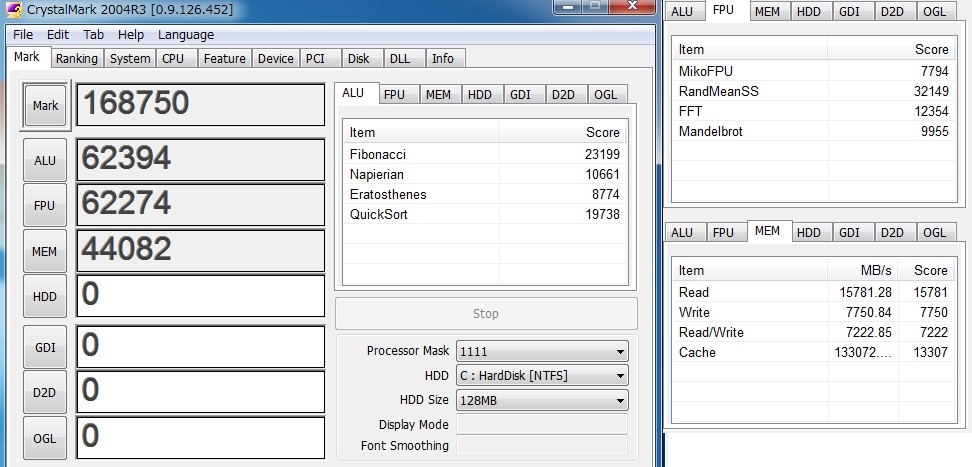
Task: Run the GDI benchmark button
Action: [45, 346]
